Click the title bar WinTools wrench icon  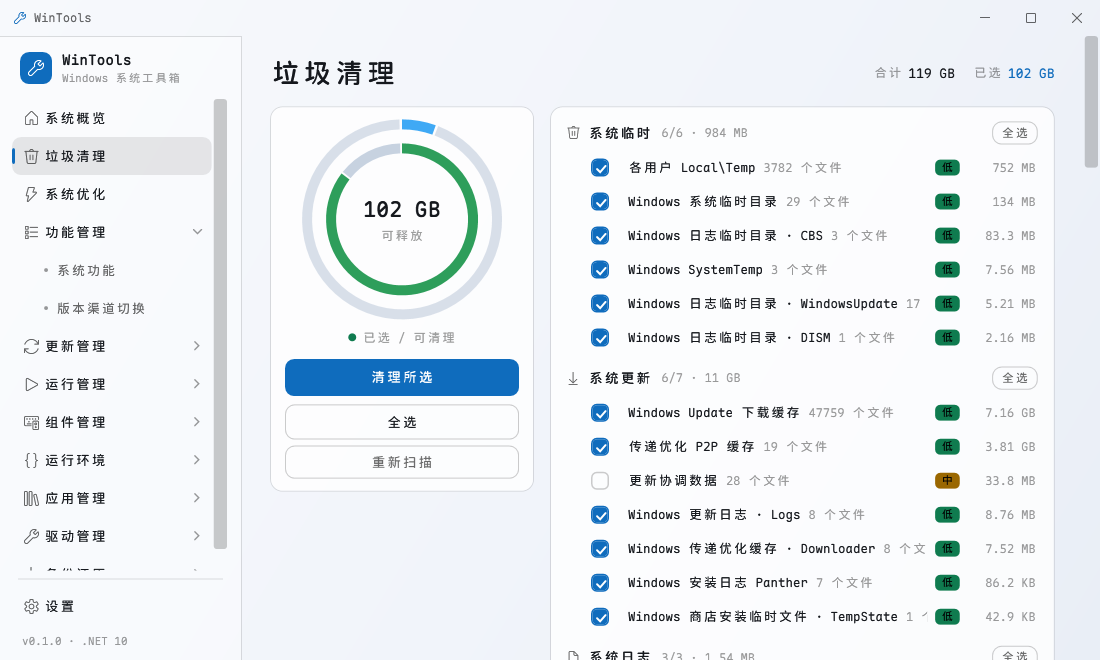tap(20, 18)
